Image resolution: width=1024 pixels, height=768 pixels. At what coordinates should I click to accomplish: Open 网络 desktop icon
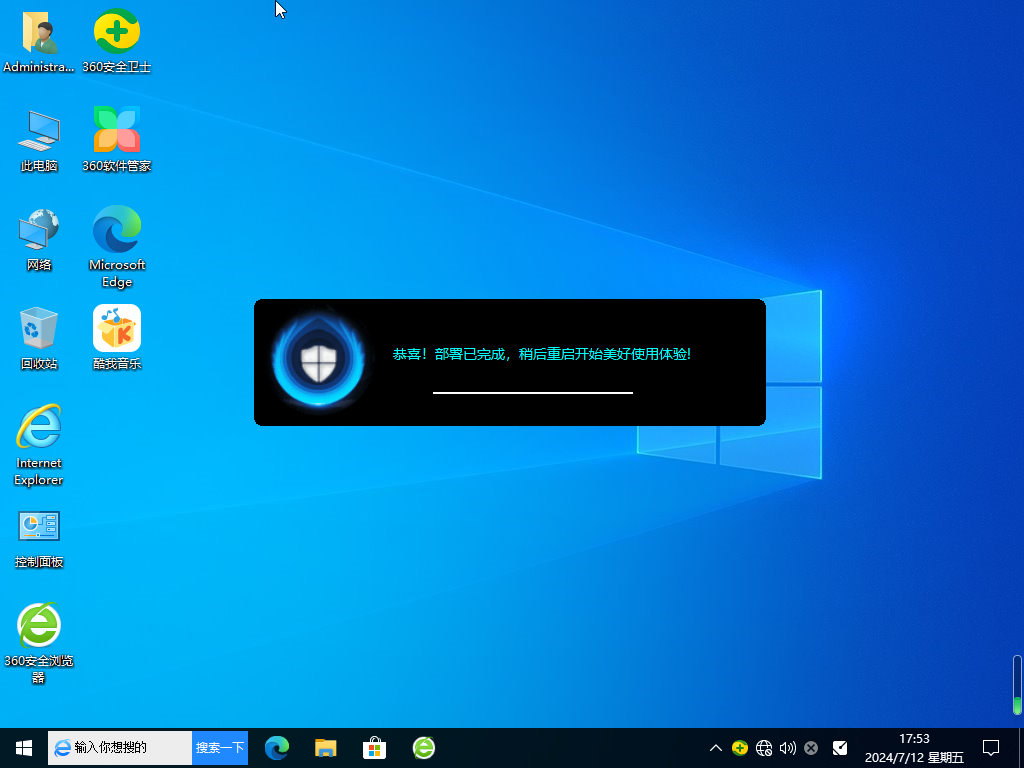pyautogui.click(x=39, y=239)
